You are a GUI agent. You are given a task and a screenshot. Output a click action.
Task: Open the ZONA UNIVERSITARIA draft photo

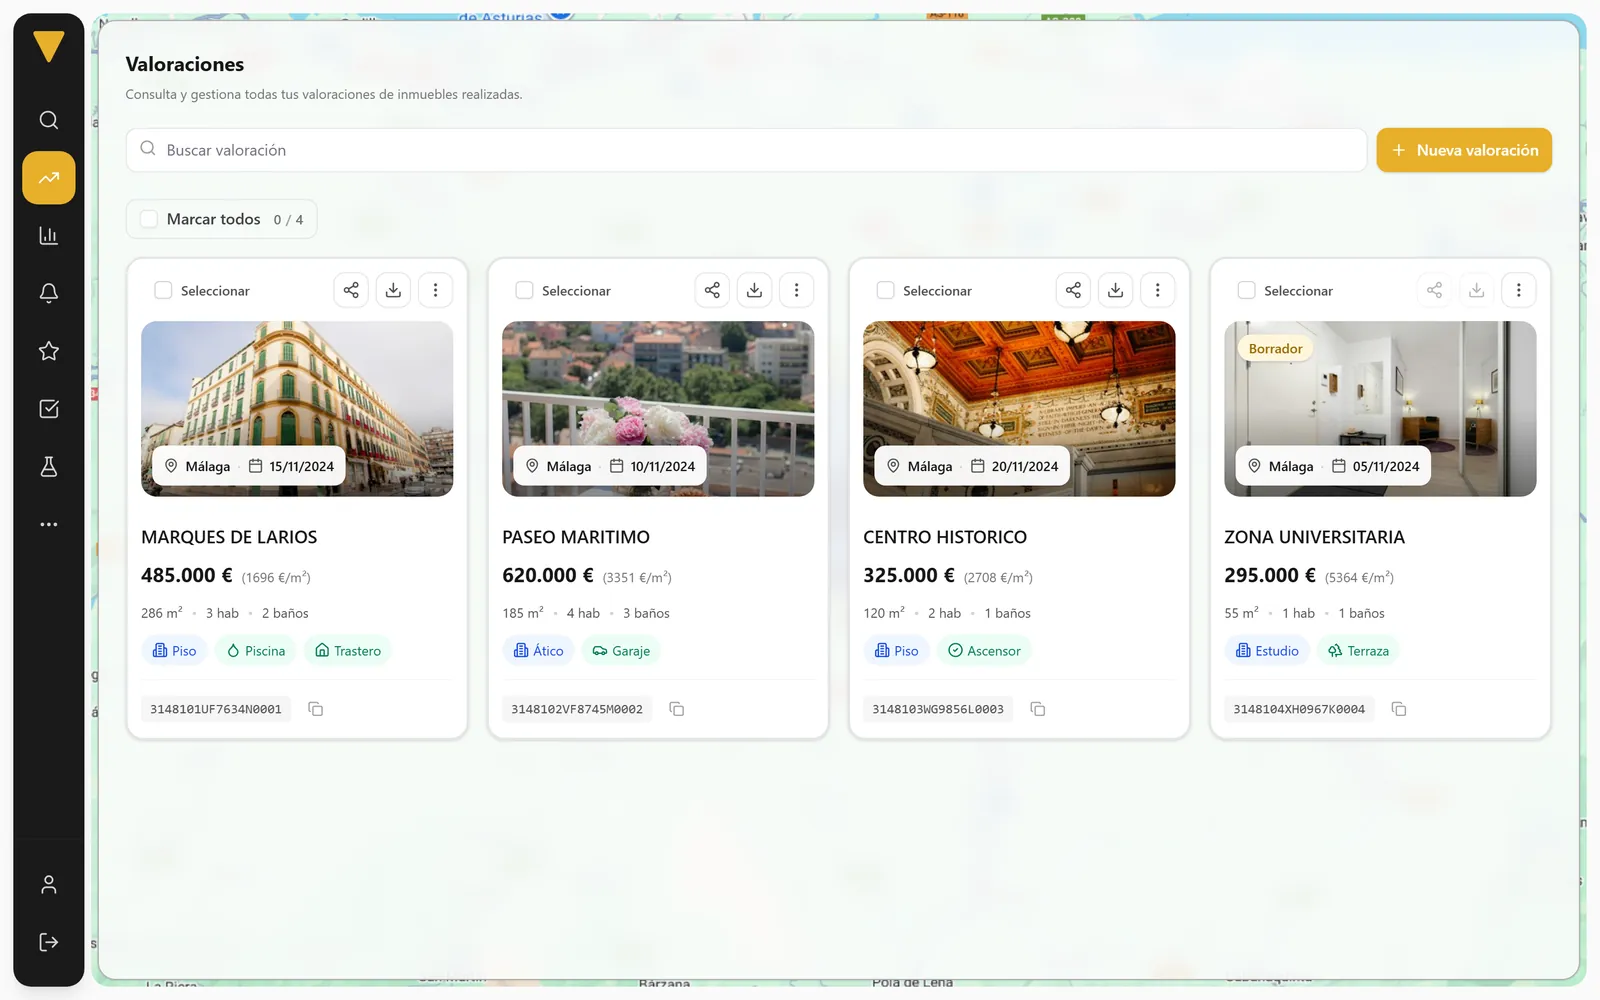[x=1380, y=408]
